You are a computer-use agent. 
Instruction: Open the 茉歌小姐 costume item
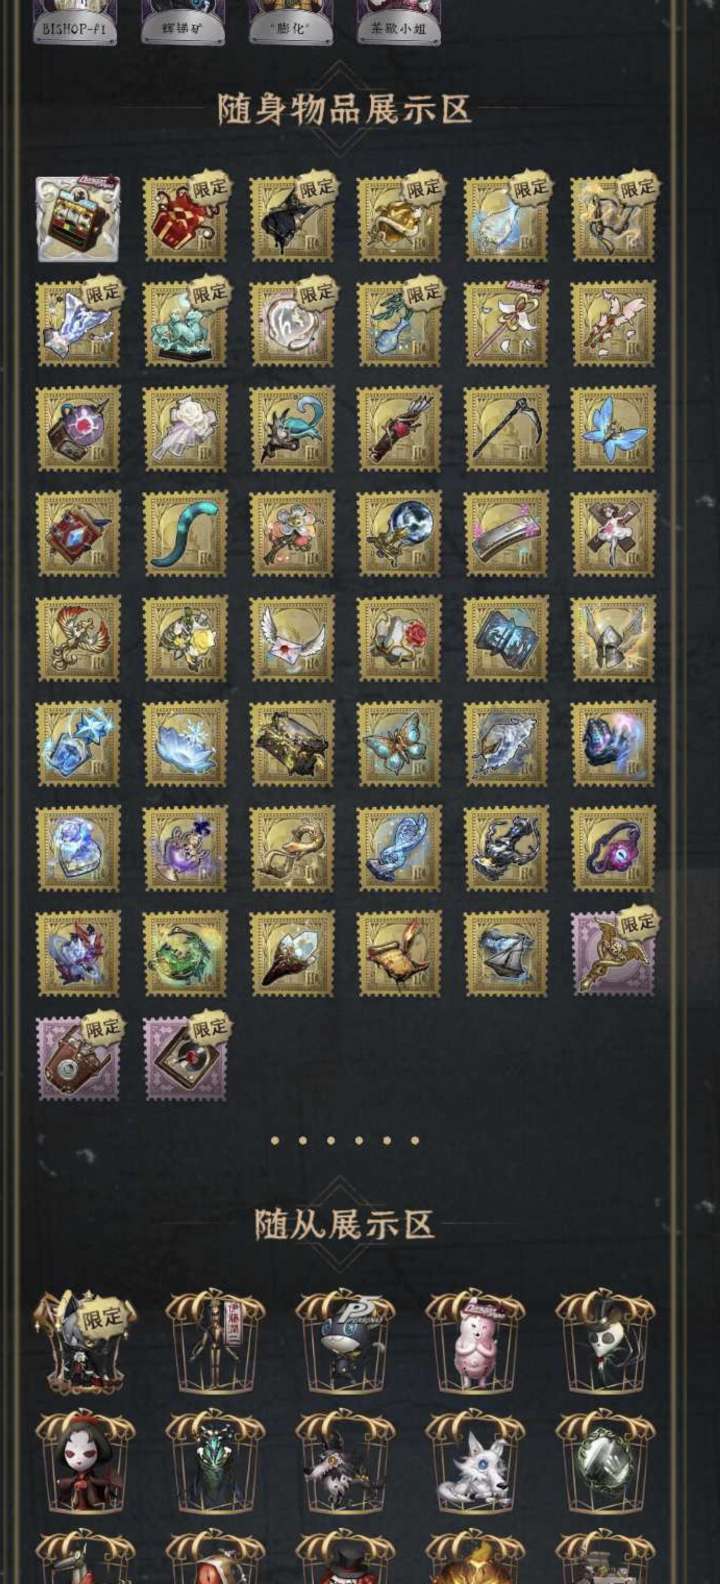pyautogui.click(x=399, y=22)
